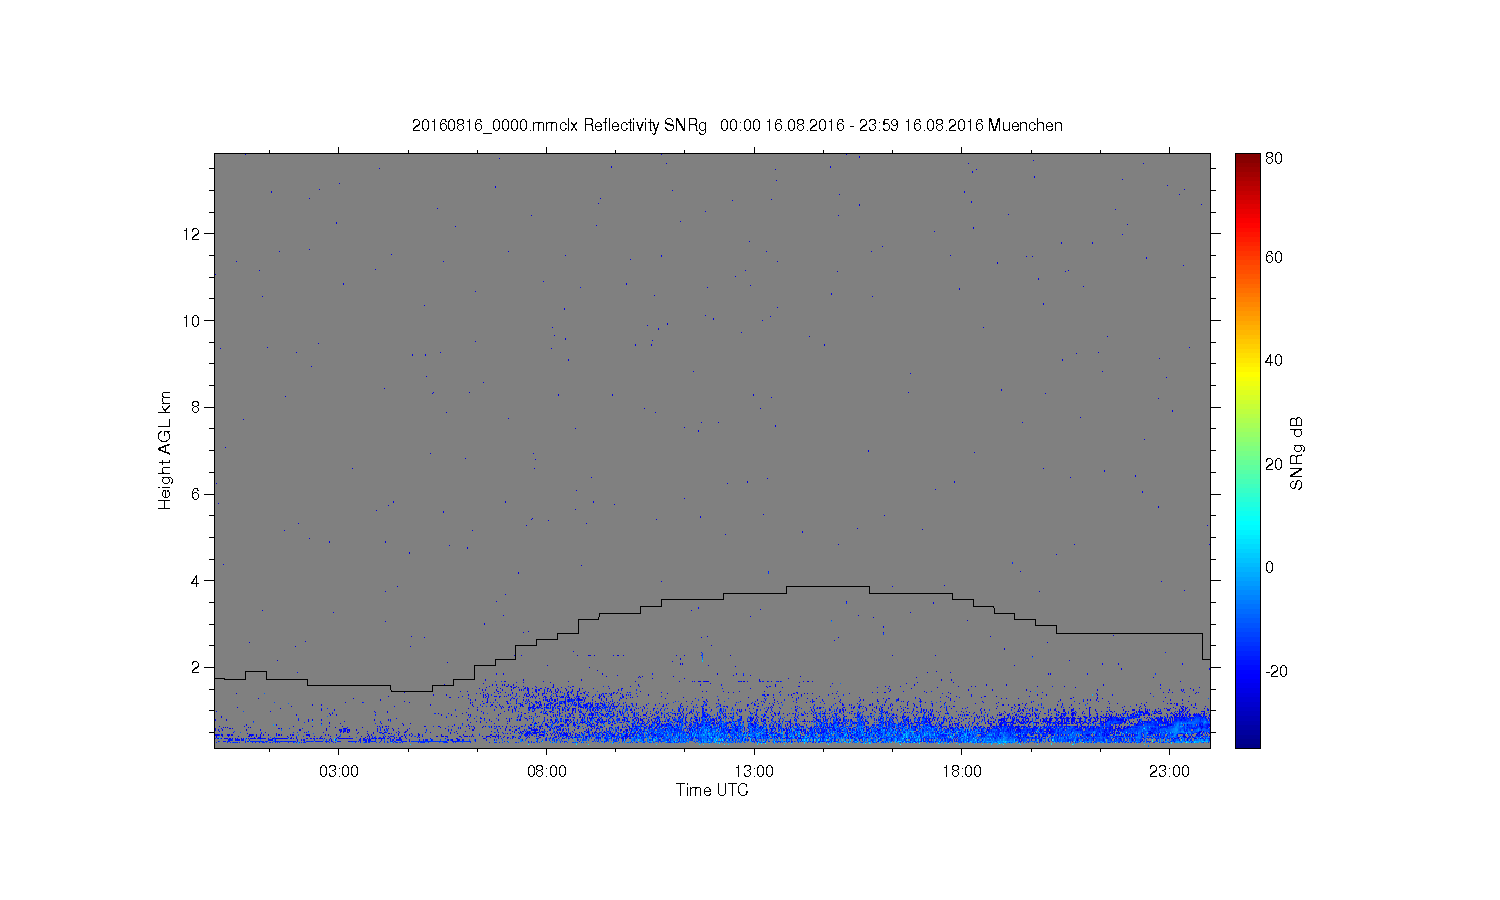Screen dimensions: 1500x900
Task: Click the height tick label 8
Action: click(197, 407)
